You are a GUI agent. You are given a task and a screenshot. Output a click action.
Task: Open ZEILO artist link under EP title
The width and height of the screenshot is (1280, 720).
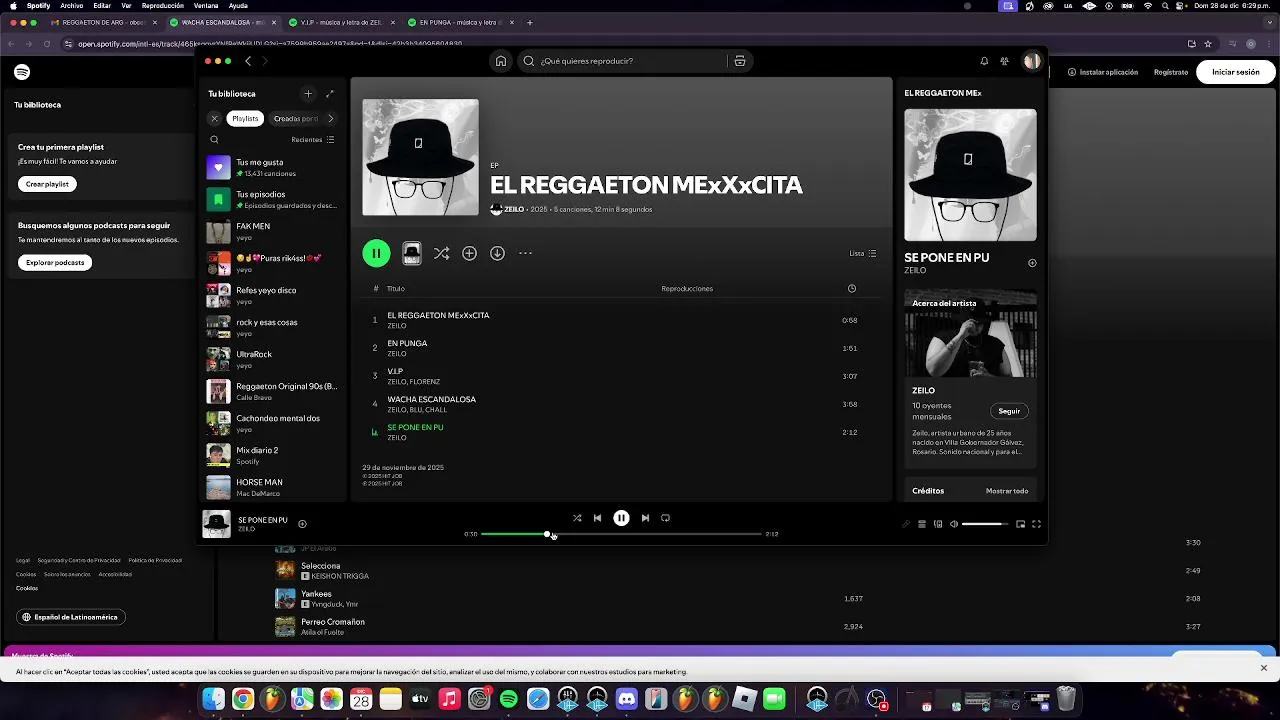[514, 210]
